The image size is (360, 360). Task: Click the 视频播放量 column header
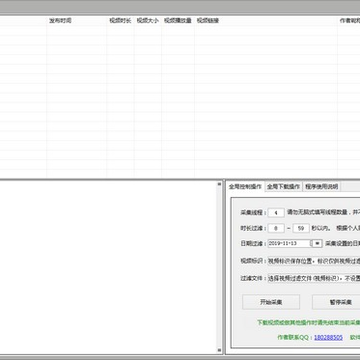[178, 21]
